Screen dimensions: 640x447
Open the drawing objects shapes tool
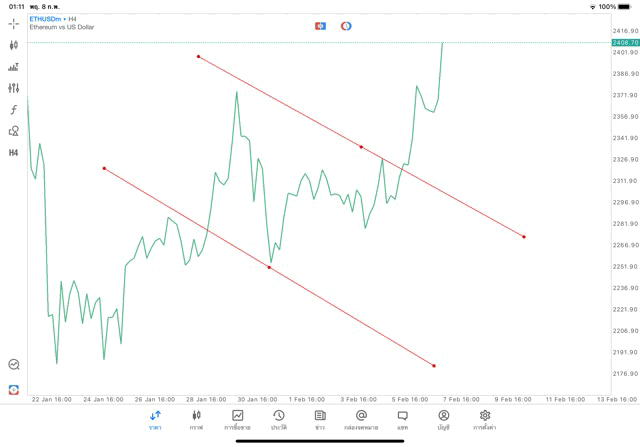[x=14, y=131]
